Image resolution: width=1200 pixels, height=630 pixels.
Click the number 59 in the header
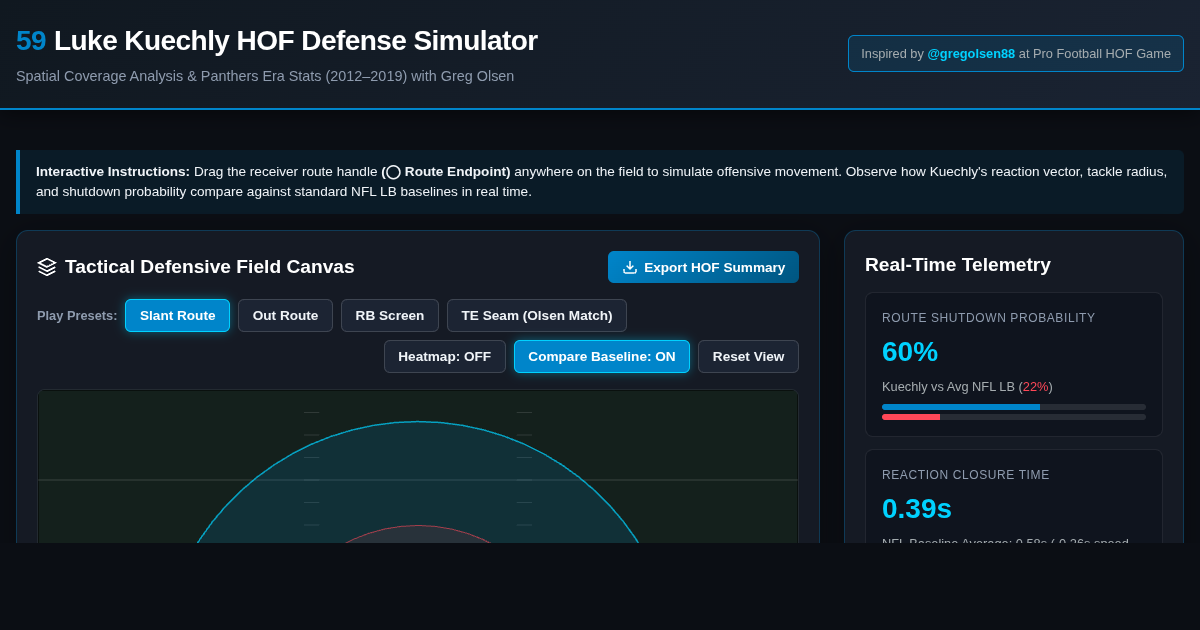click(x=31, y=40)
